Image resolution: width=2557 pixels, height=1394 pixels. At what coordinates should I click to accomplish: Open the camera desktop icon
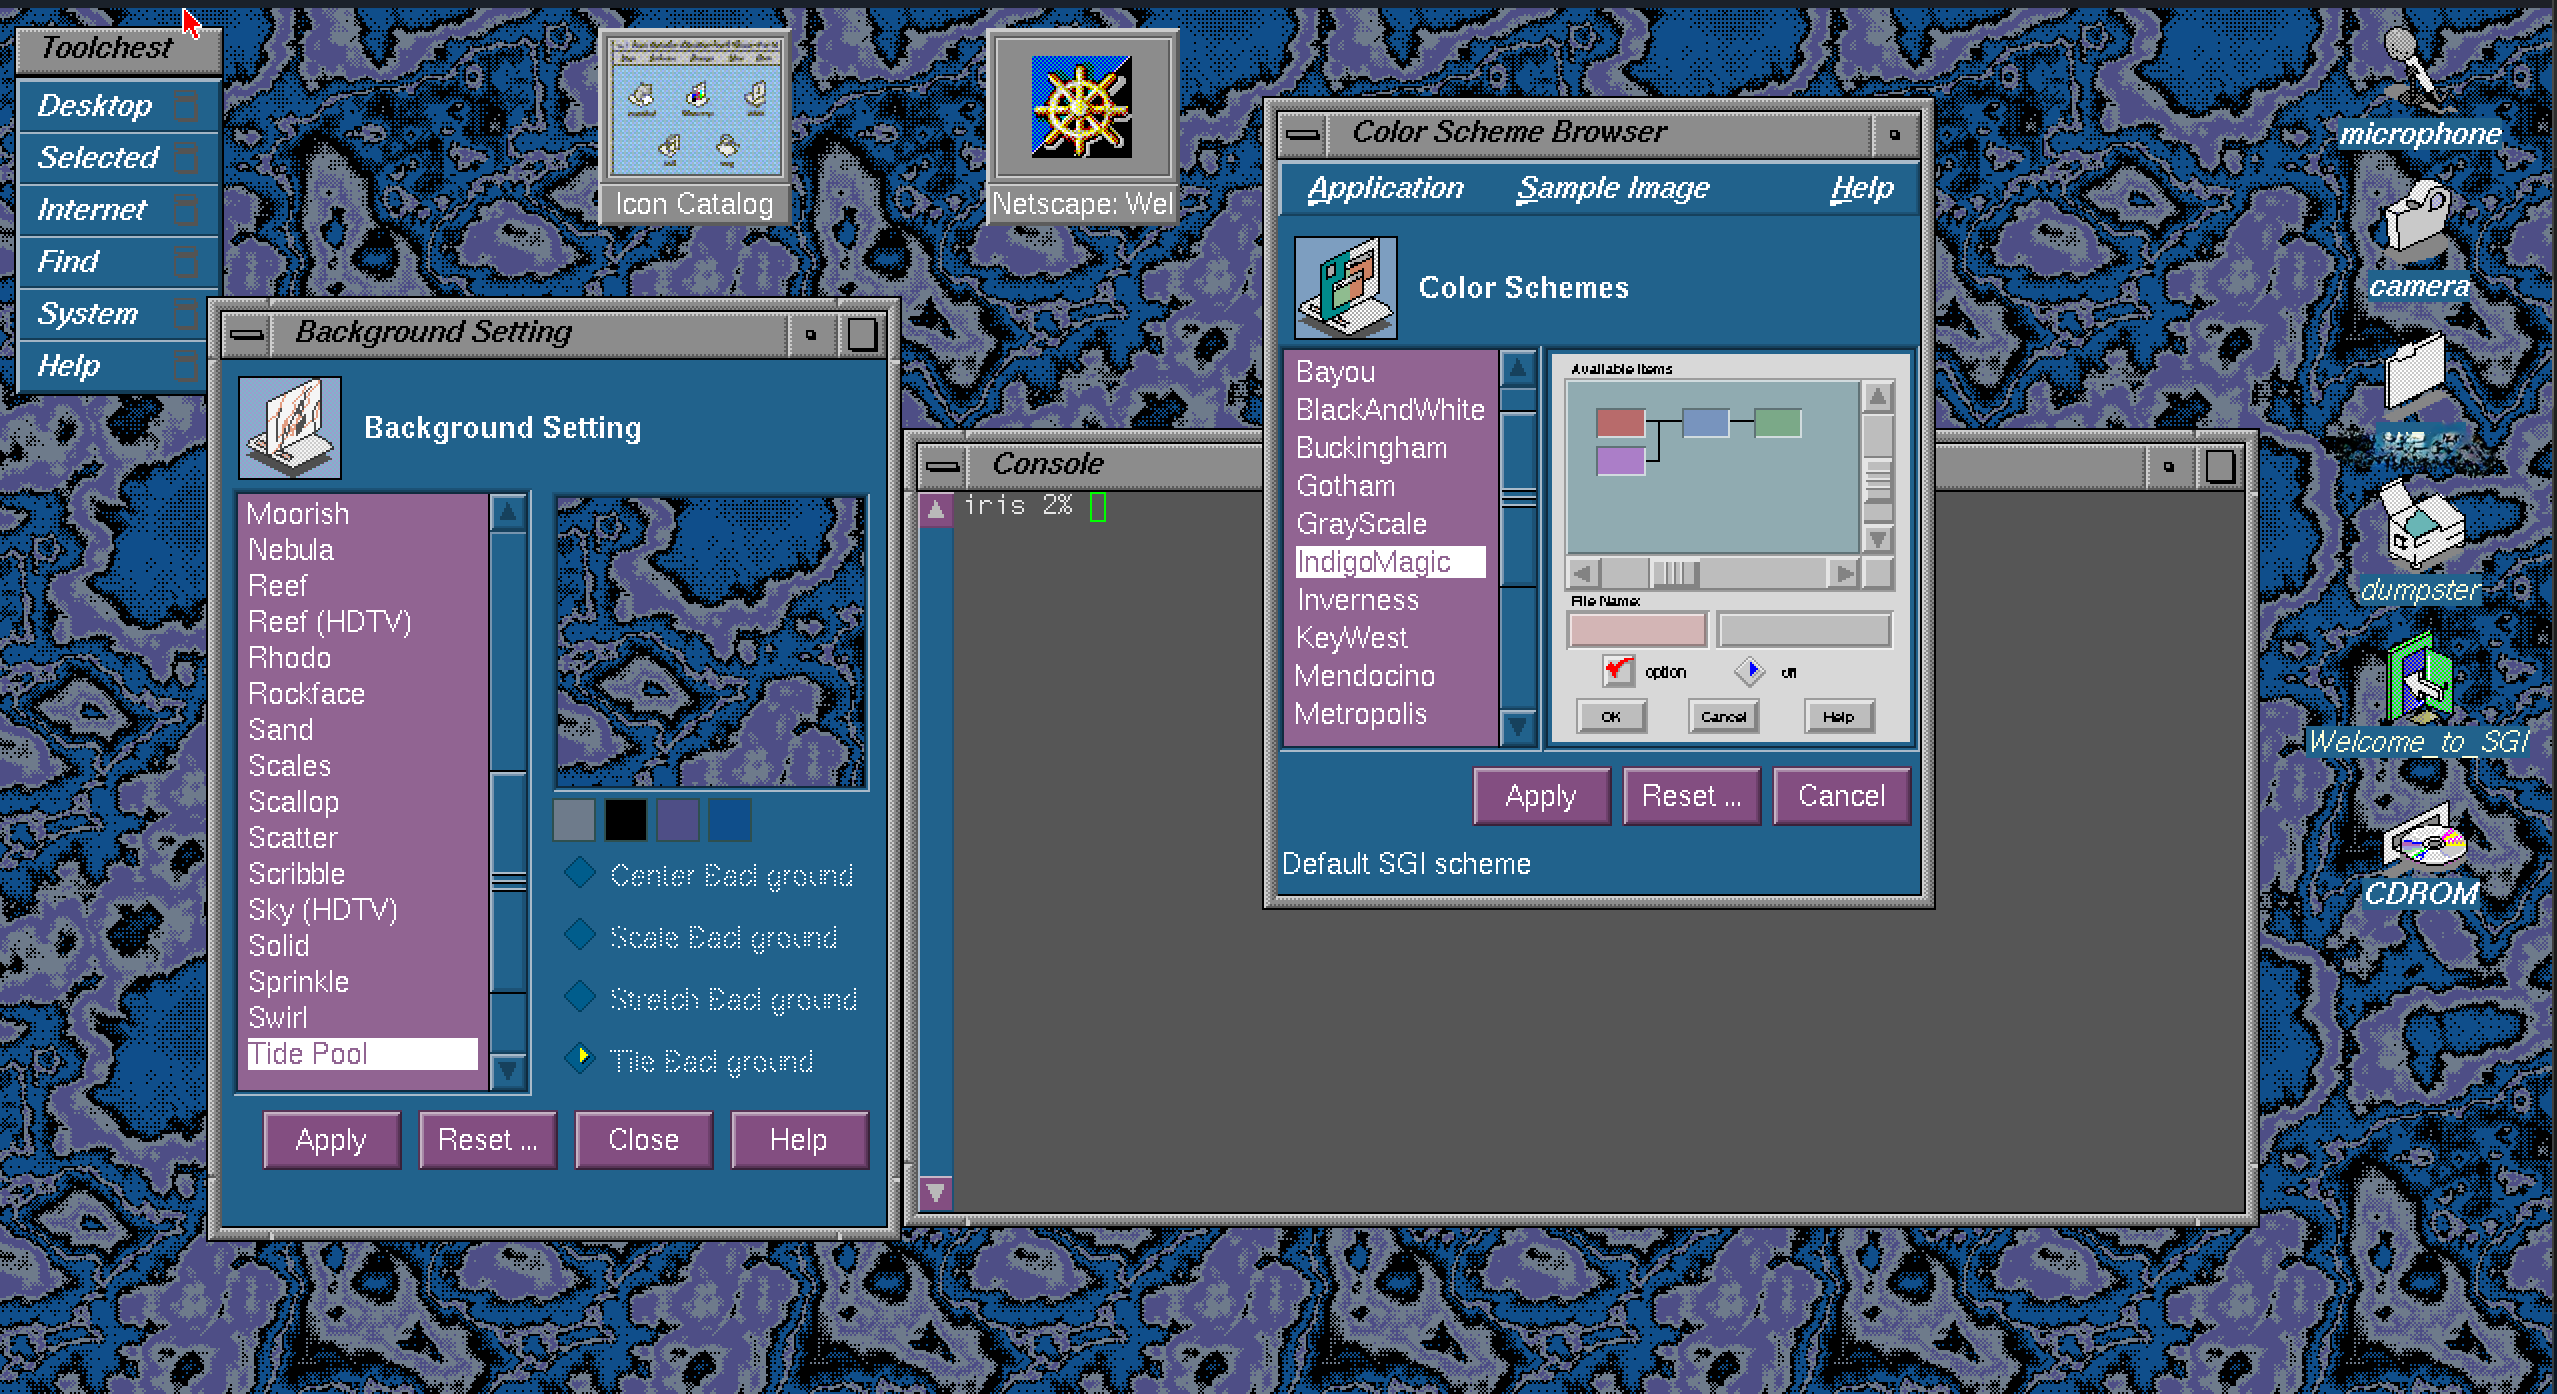tap(2418, 220)
